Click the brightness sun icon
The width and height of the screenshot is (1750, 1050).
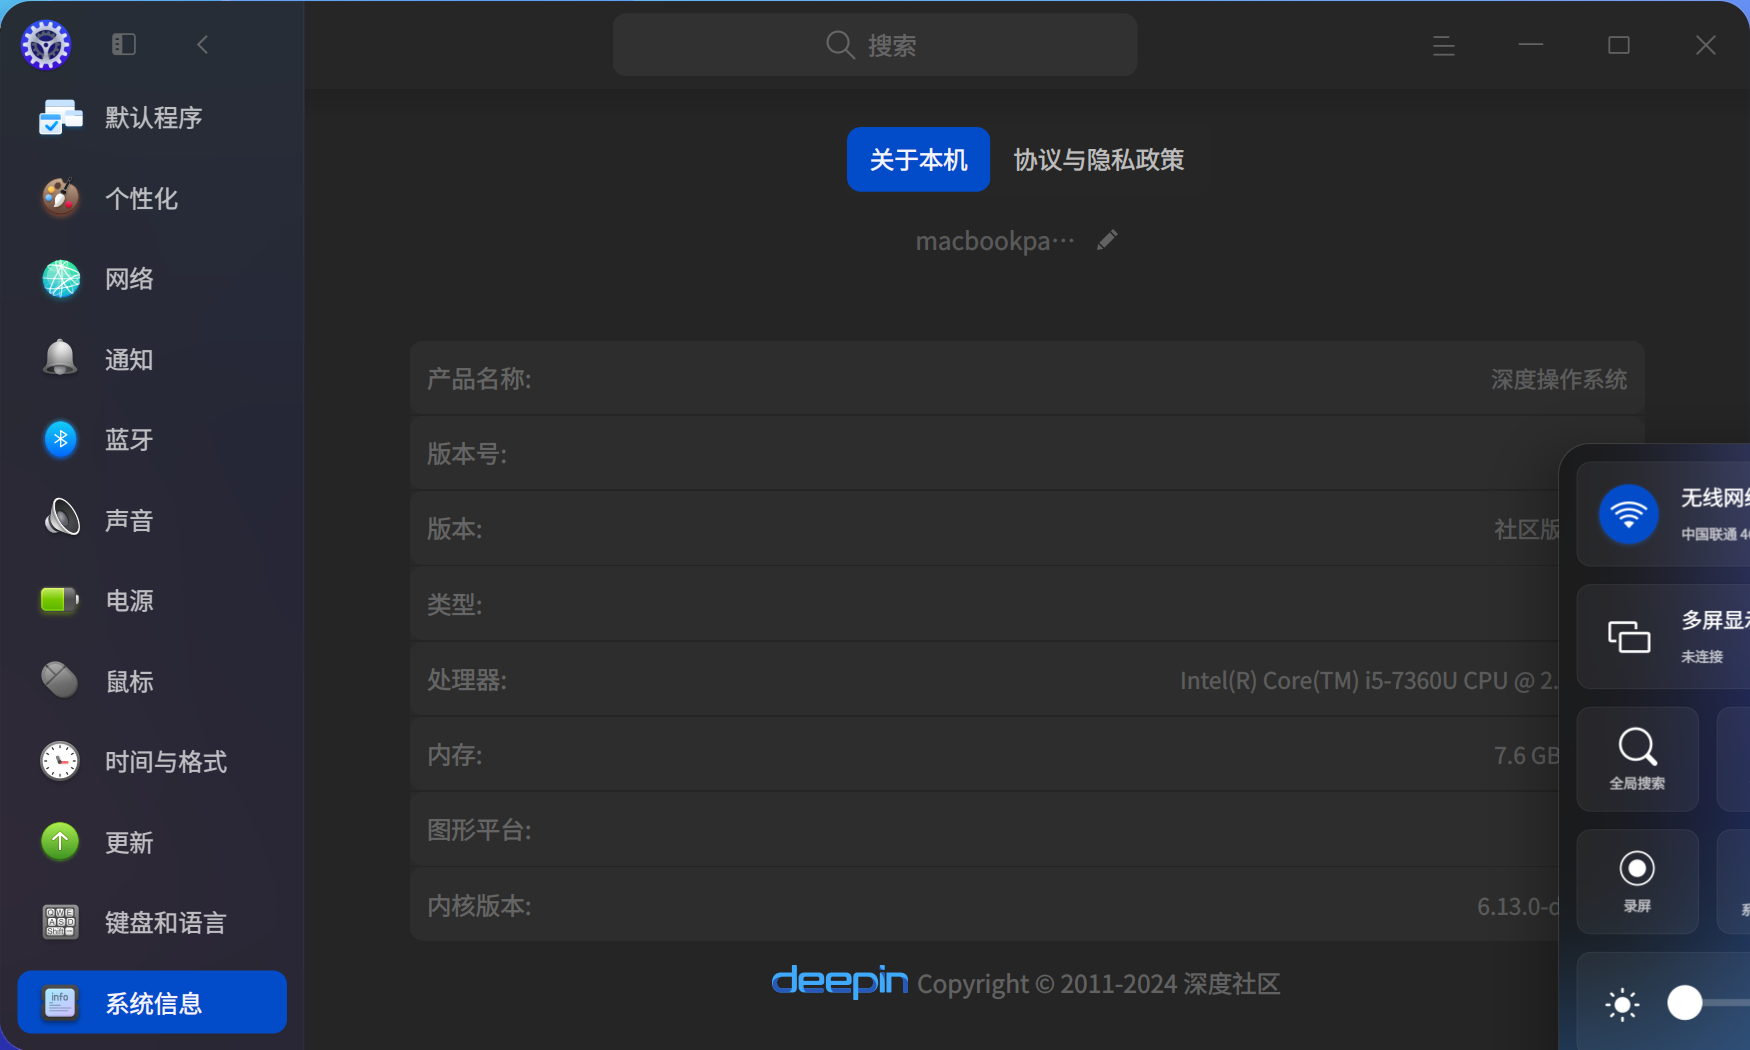coord(1622,1004)
